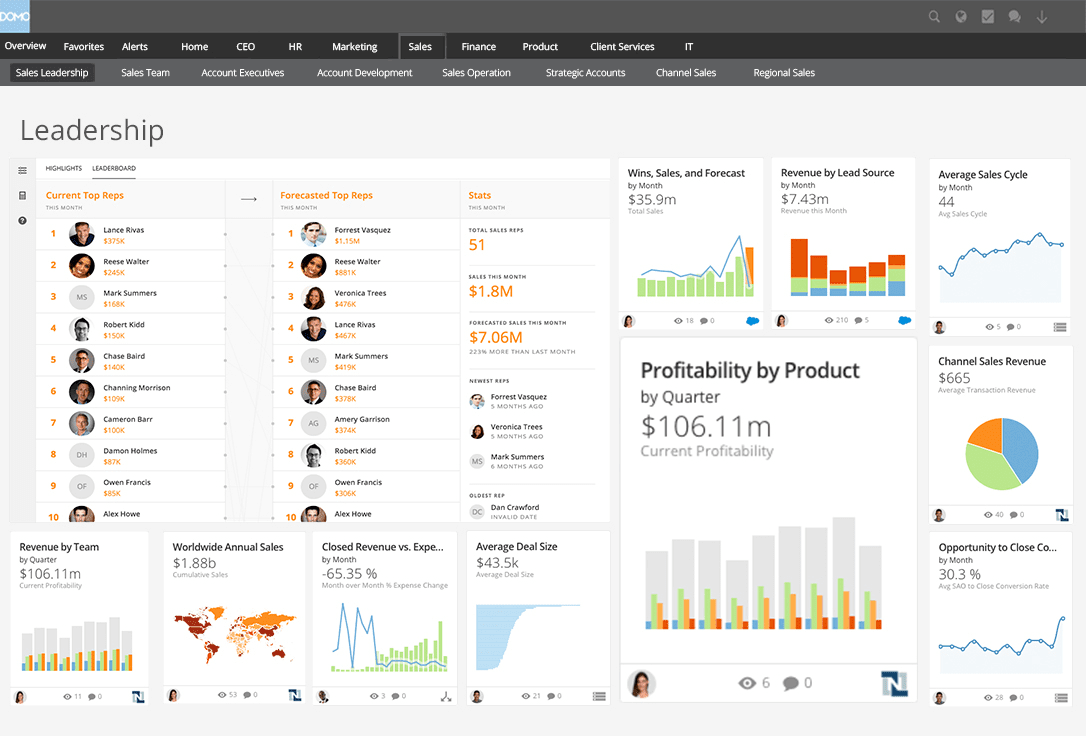Select the Sales Team subpage
This screenshot has height=736, width=1086.
click(145, 73)
